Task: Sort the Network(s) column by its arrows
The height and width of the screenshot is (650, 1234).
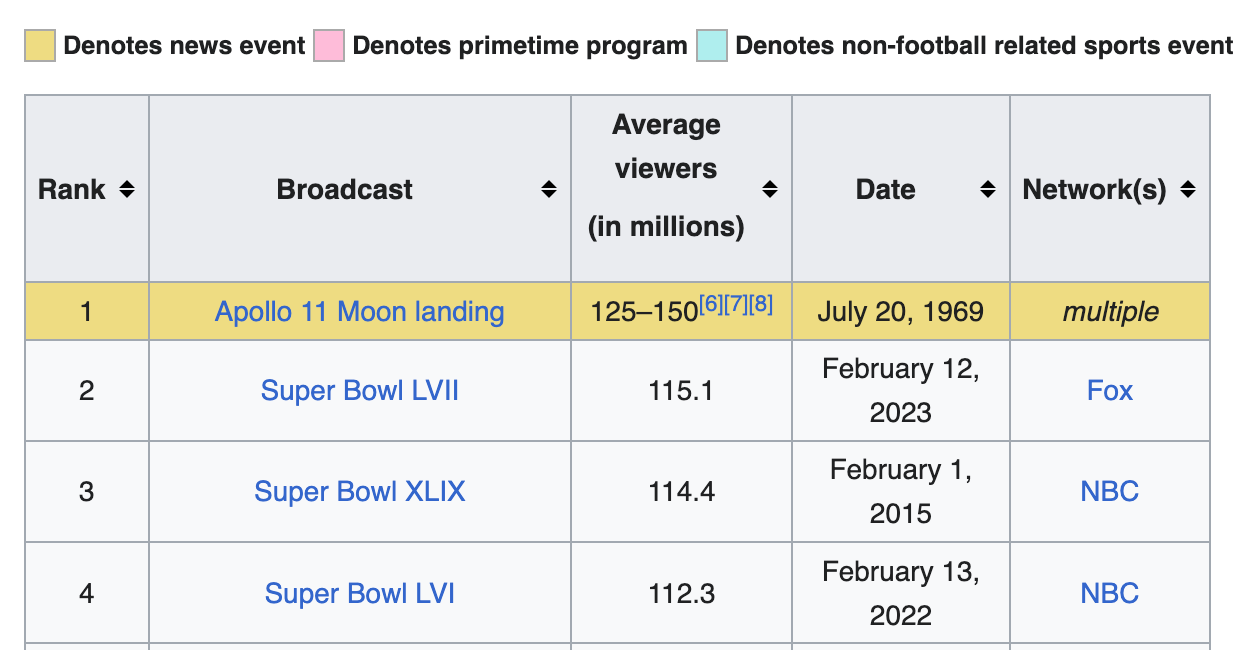Action: (1188, 189)
